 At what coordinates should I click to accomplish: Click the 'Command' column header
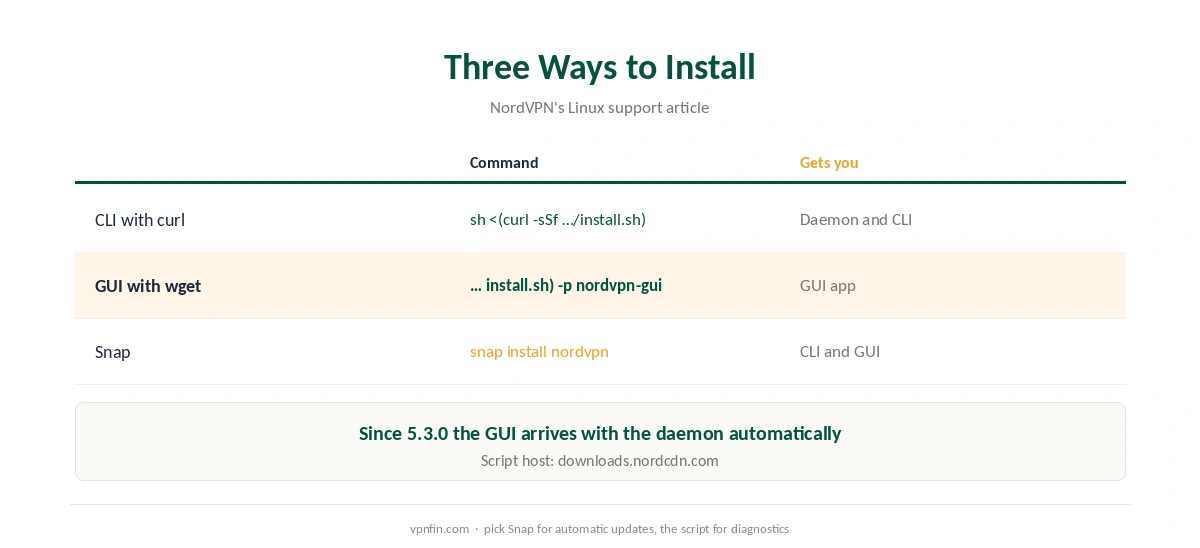click(x=504, y=163)
